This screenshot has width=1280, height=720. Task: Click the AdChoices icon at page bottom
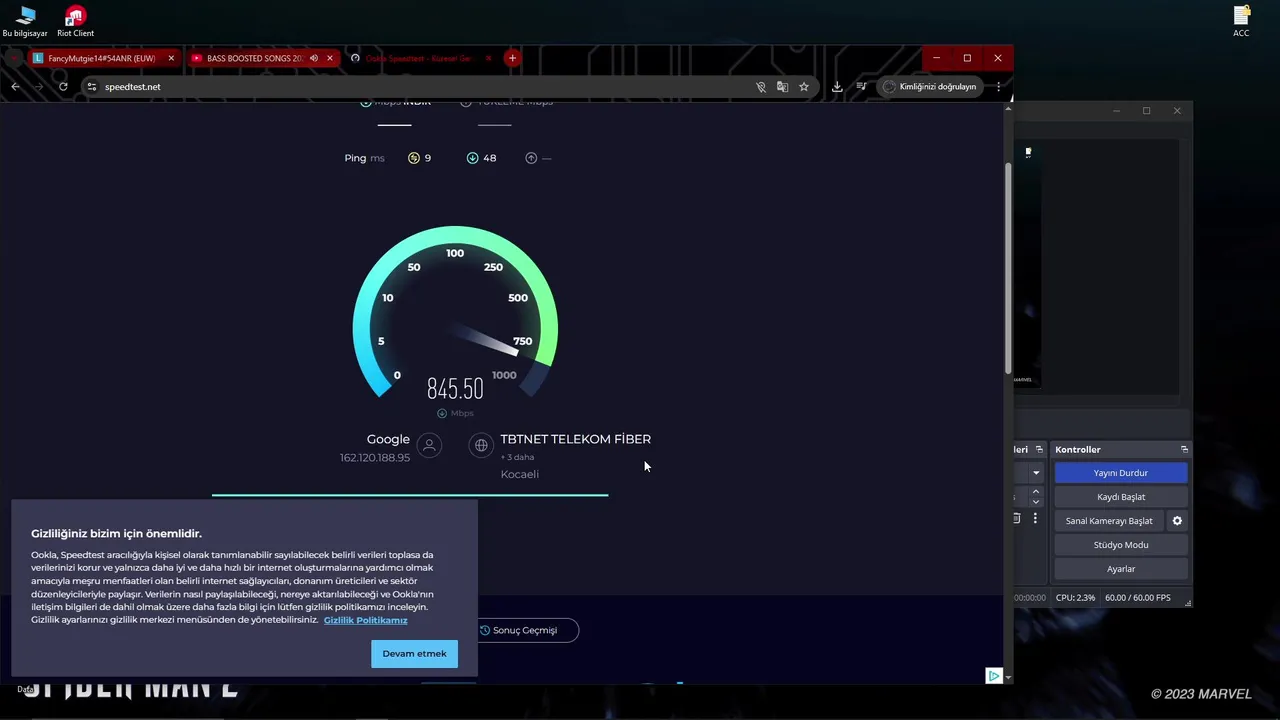coord(993,676)
